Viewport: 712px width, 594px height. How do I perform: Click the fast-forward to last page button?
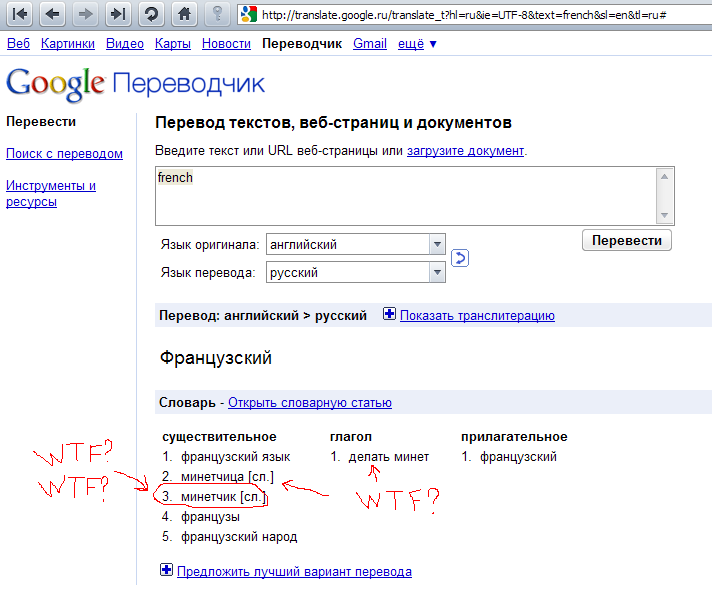118,14
